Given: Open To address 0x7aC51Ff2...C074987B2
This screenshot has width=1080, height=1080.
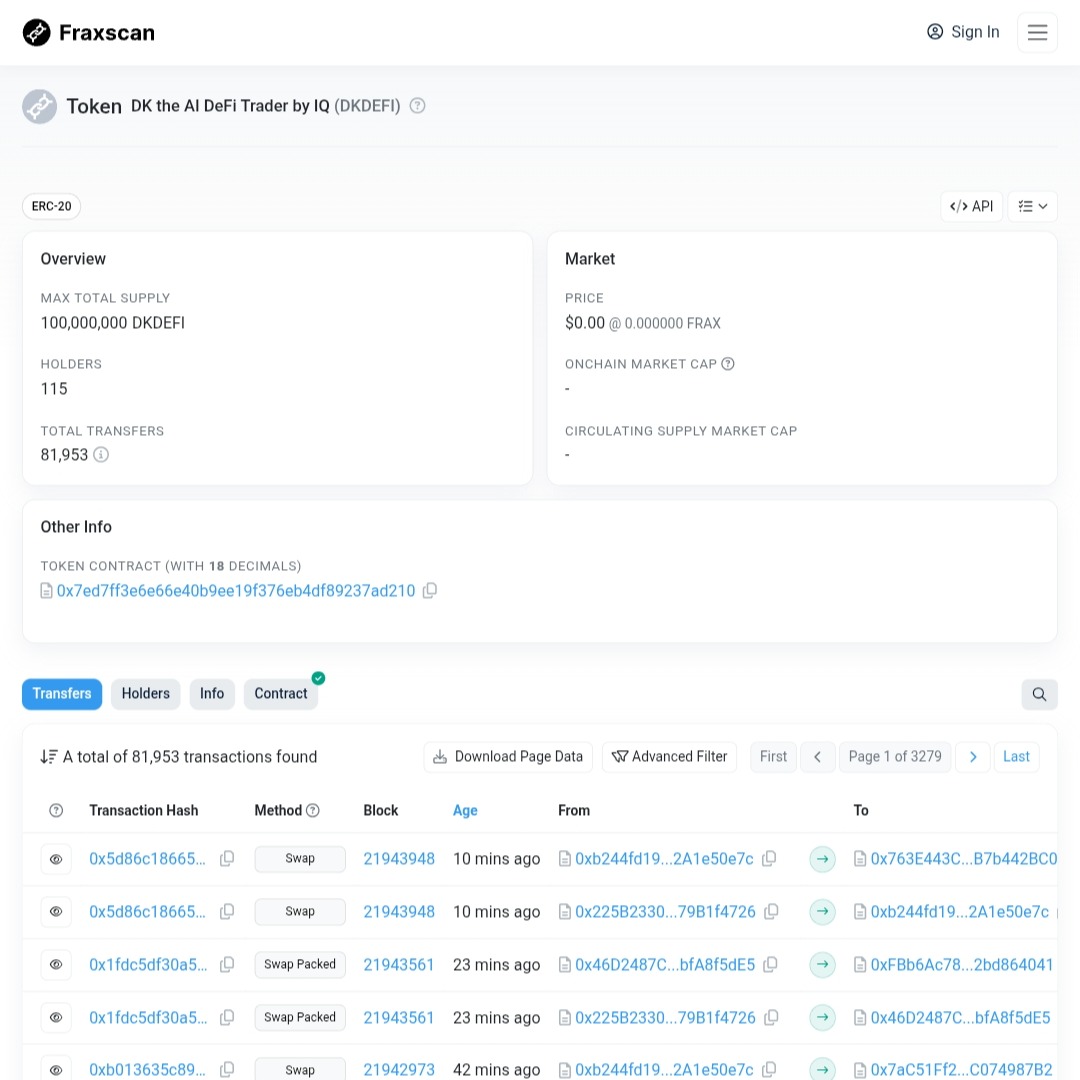Looking at the screenshot, I should (962, 1070).
